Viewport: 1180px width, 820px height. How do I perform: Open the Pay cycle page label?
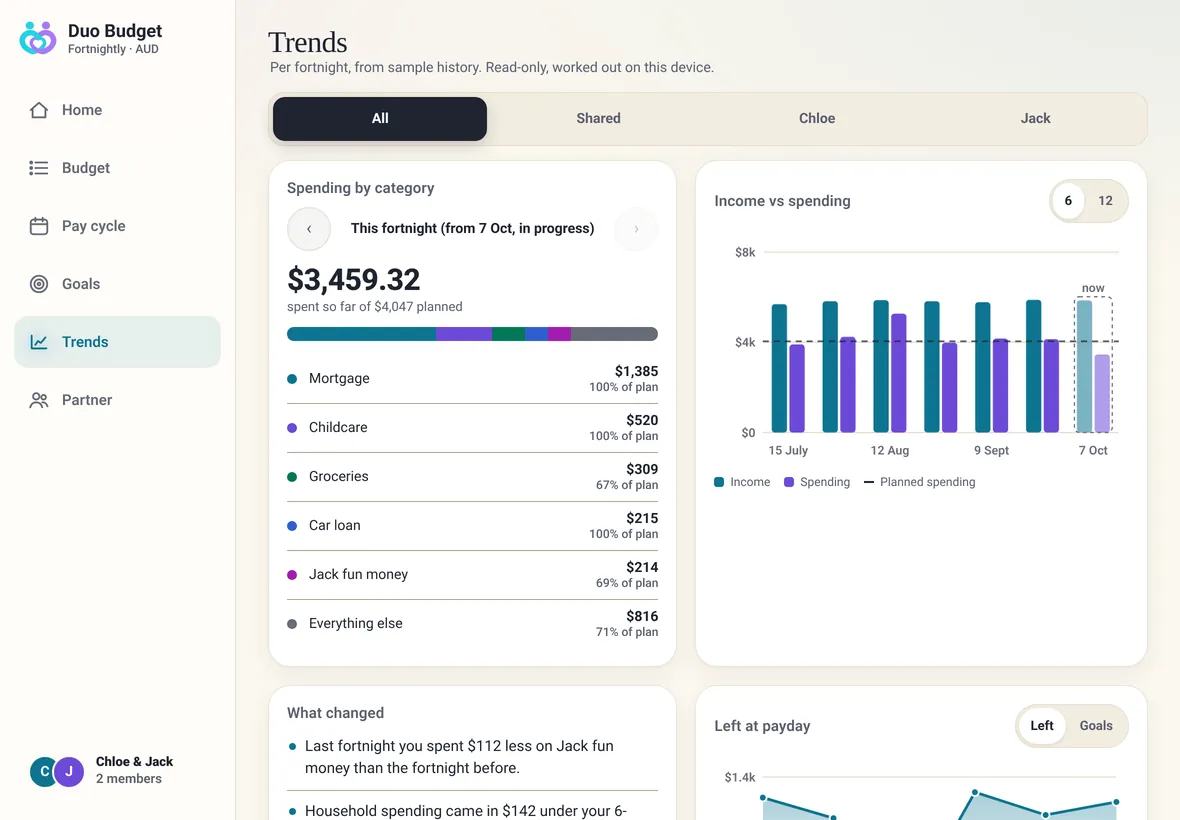point(93,226)
